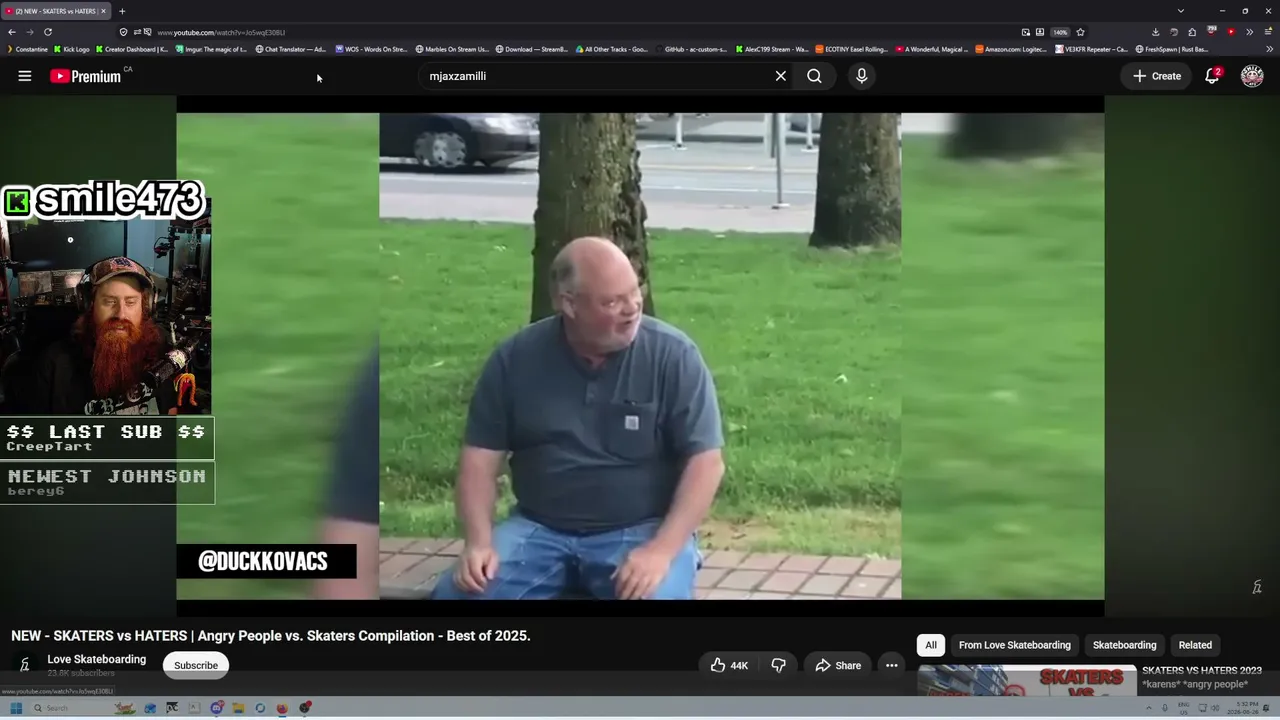Open tracking protection shield icon
Viewport: 1280px width, 720px height.
pyautogui.click(x=123, y=32)
